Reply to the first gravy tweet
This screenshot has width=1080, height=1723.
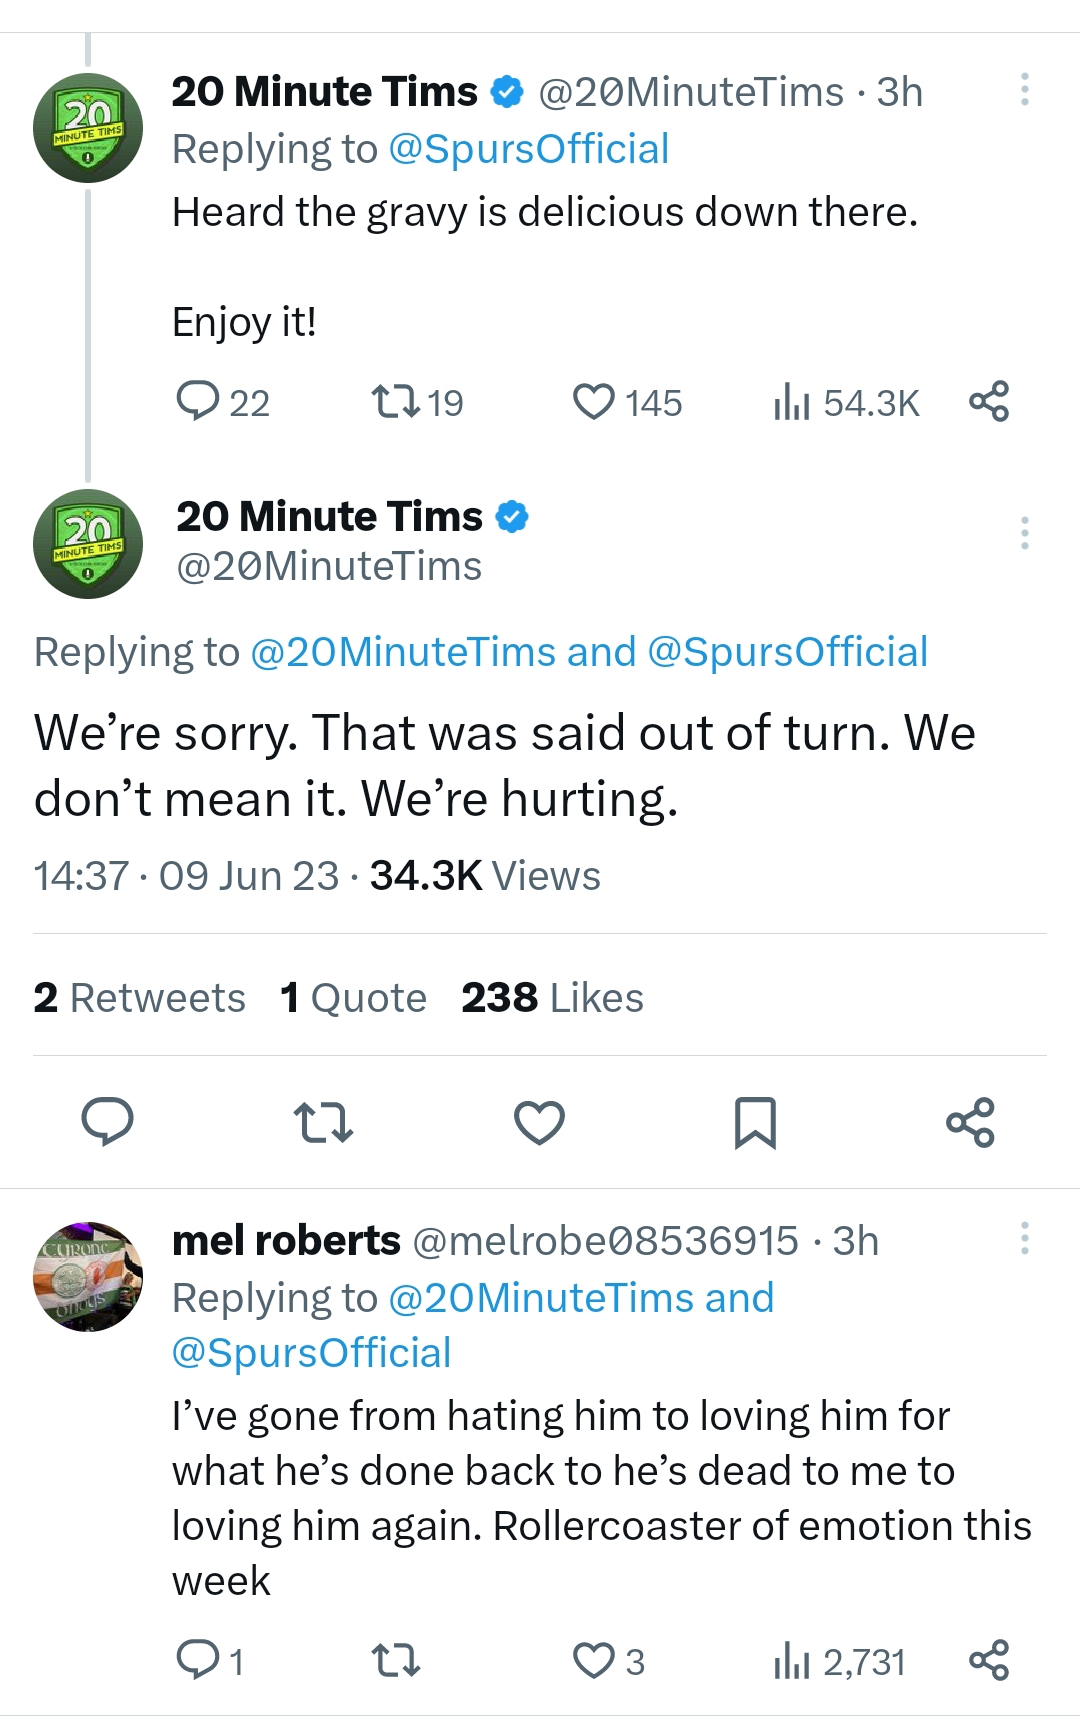[198, 401]
